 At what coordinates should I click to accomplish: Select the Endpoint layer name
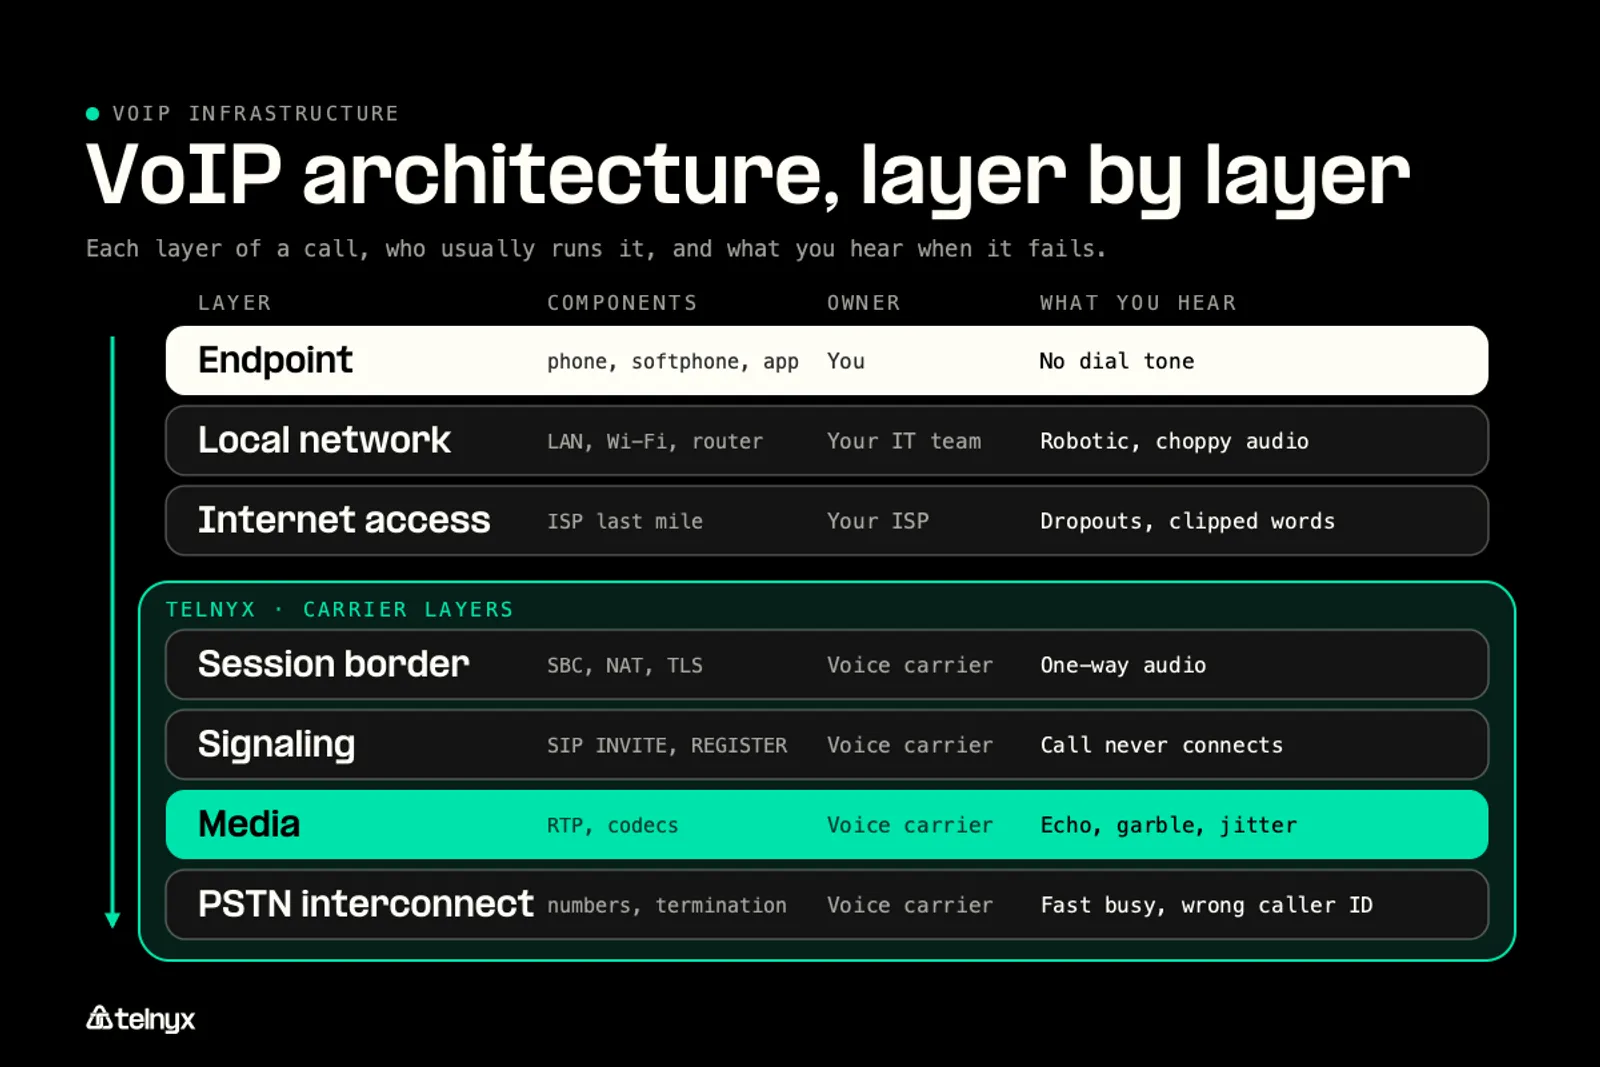[275, 360]
